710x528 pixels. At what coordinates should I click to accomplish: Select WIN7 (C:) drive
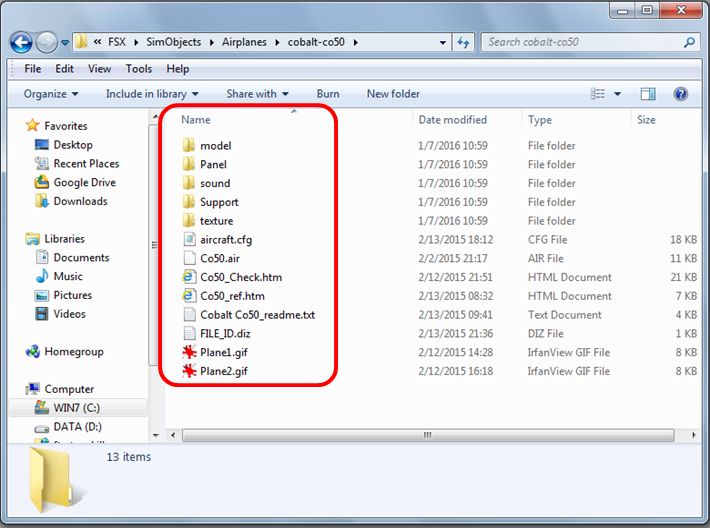click(67, 408)
